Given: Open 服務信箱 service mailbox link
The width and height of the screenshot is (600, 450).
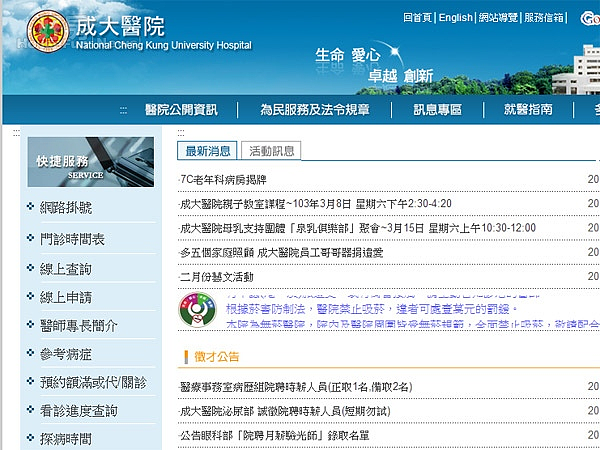Looking at the screenshot, I should (544, 18).
